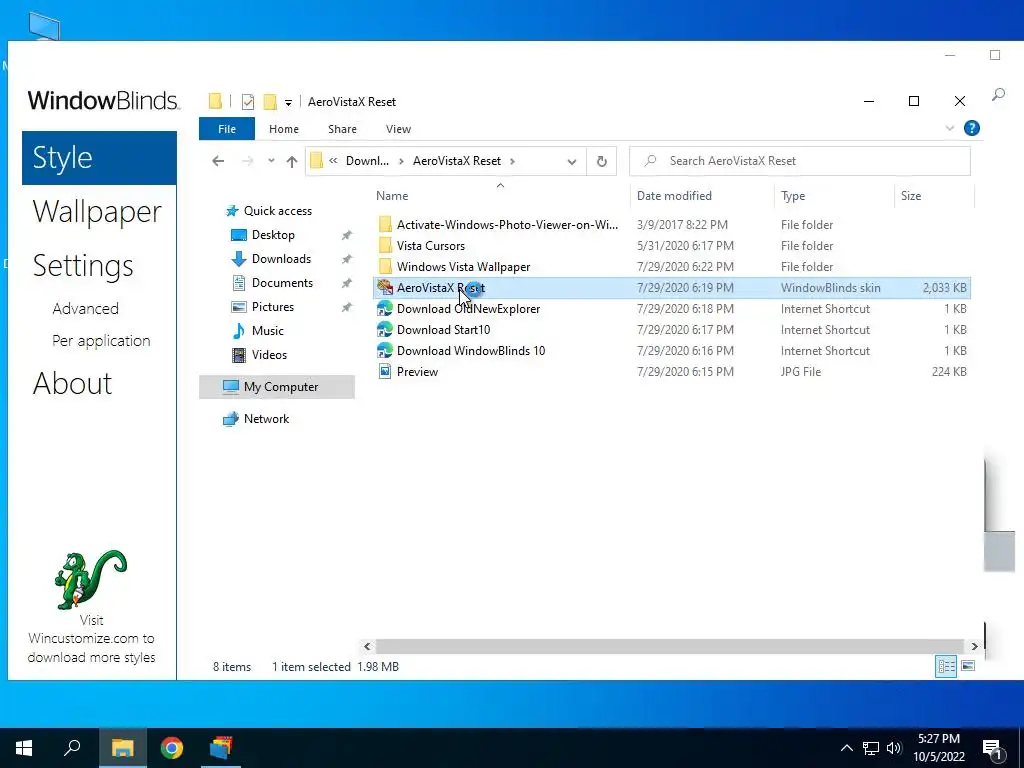Click the Search AeroVistaX Reset field
Screen dimensions: 1024x768
[x=800, y=161]
